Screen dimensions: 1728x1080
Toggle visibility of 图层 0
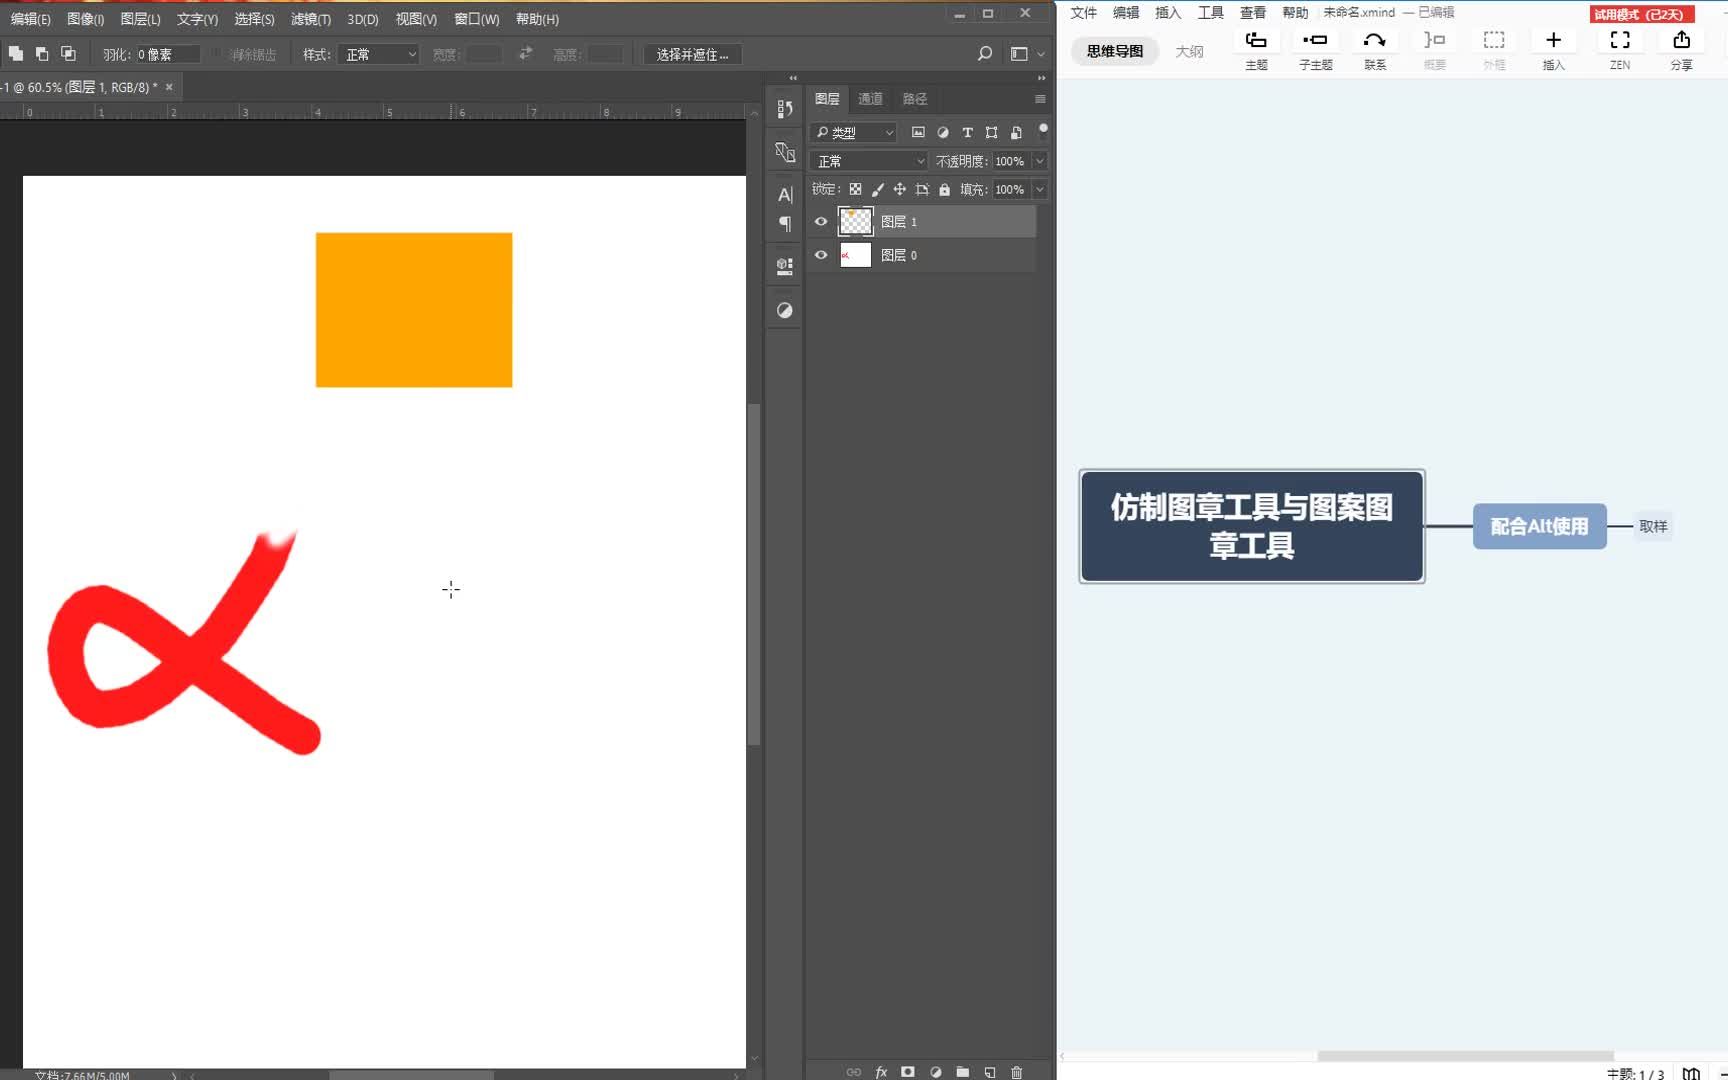click(x=820, y=255)
